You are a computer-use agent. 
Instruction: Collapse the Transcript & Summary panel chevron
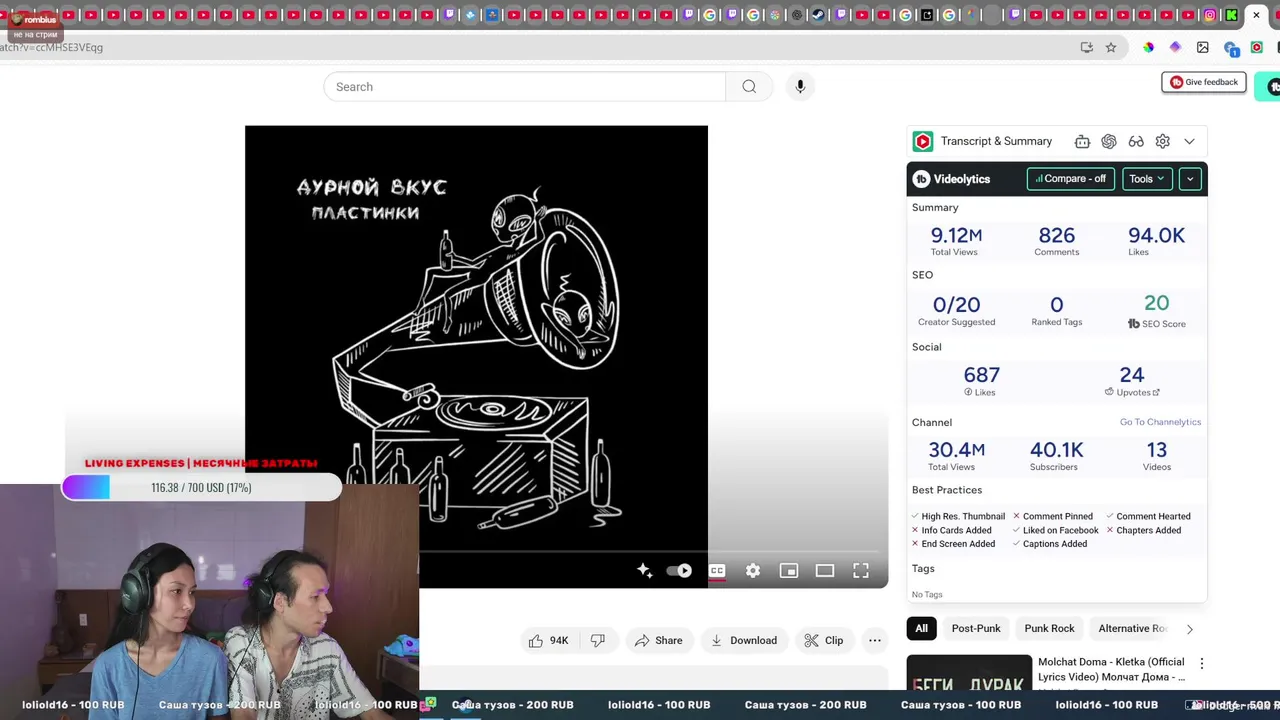[x=1189, y=142]
